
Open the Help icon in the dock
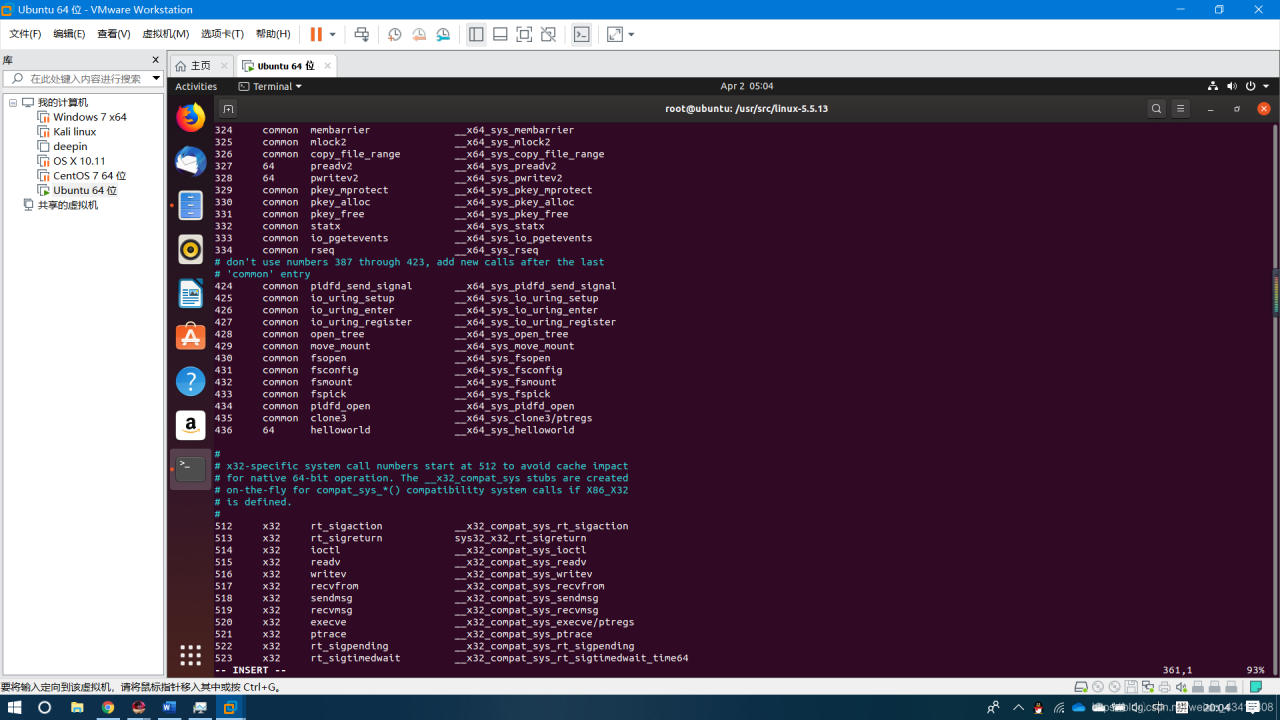[190, 381]
